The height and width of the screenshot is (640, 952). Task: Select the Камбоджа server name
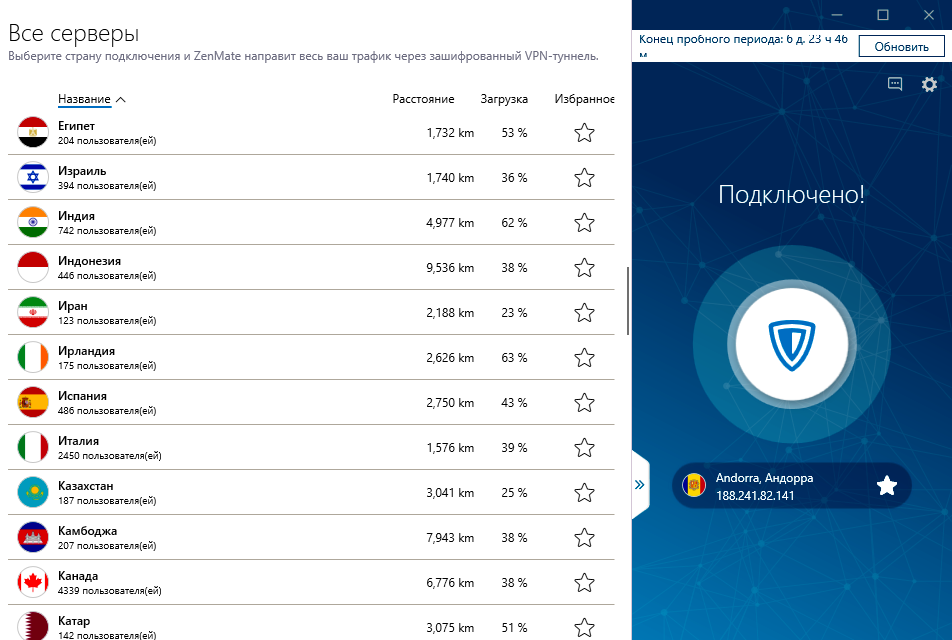click(x=87, y=530)
